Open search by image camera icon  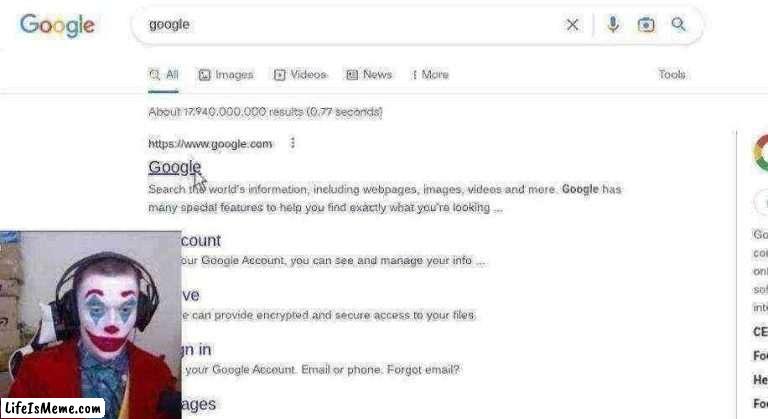(x=646, y=25)
